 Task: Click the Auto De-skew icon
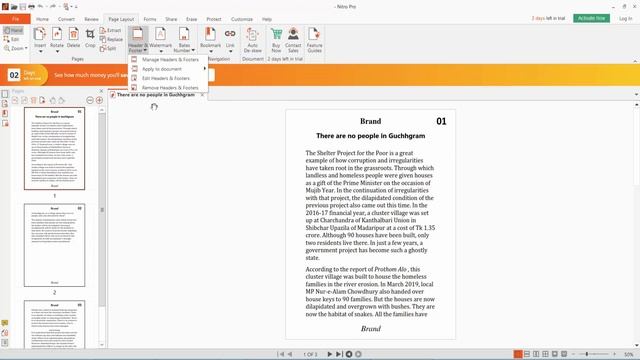click(x=253, y=35)
